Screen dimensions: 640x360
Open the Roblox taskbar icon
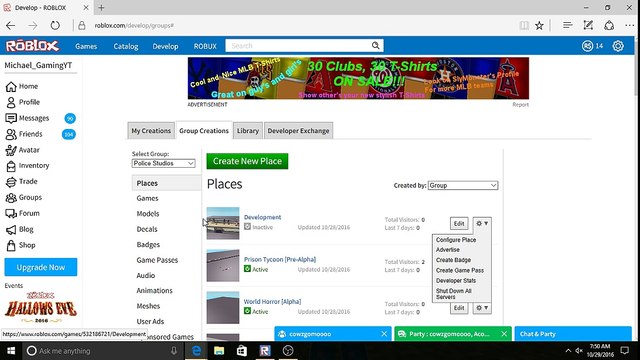265,351
